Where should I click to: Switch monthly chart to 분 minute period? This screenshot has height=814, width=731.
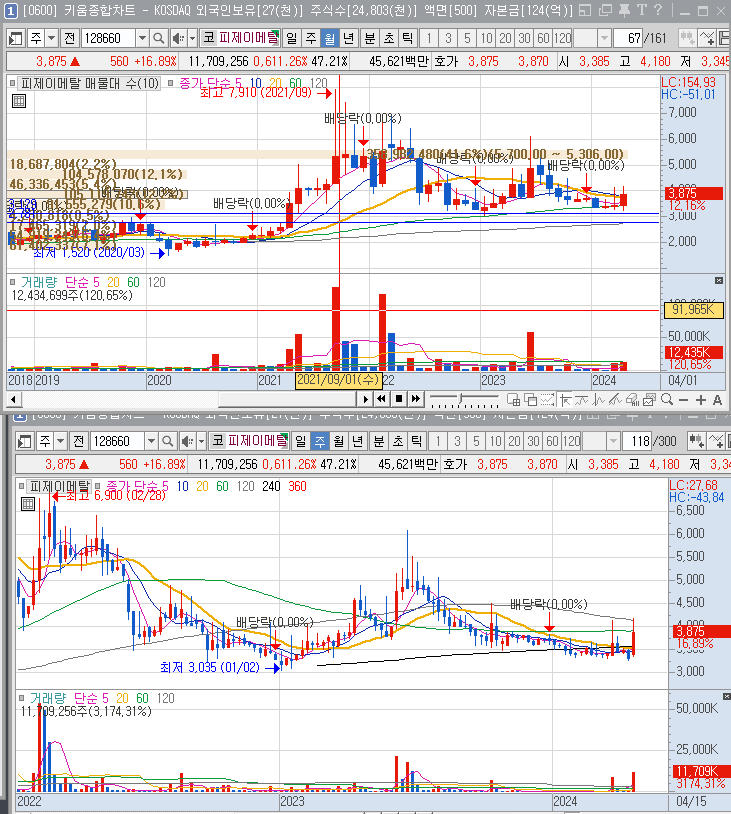point(370,38)
